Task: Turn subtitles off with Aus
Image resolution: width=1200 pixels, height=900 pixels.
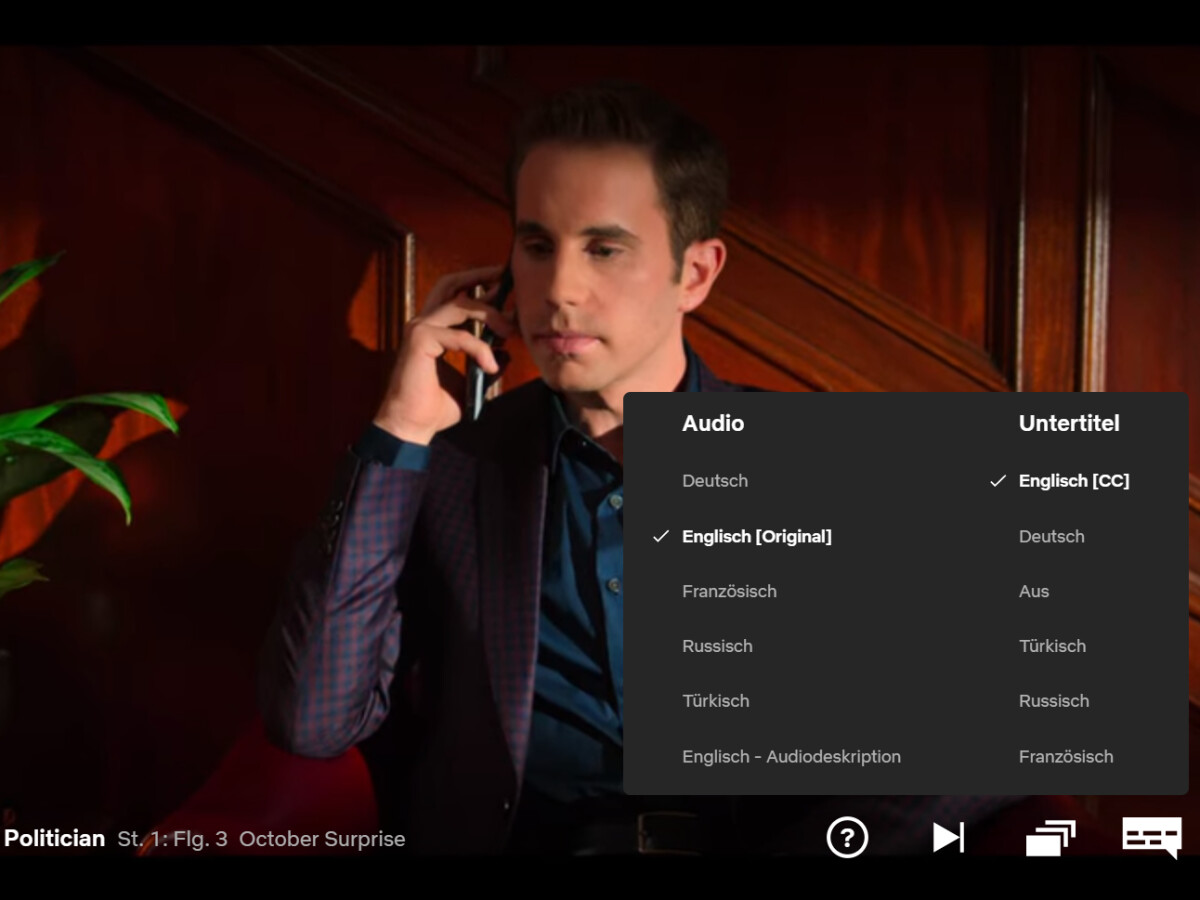Action: (x=1034, y=592)
